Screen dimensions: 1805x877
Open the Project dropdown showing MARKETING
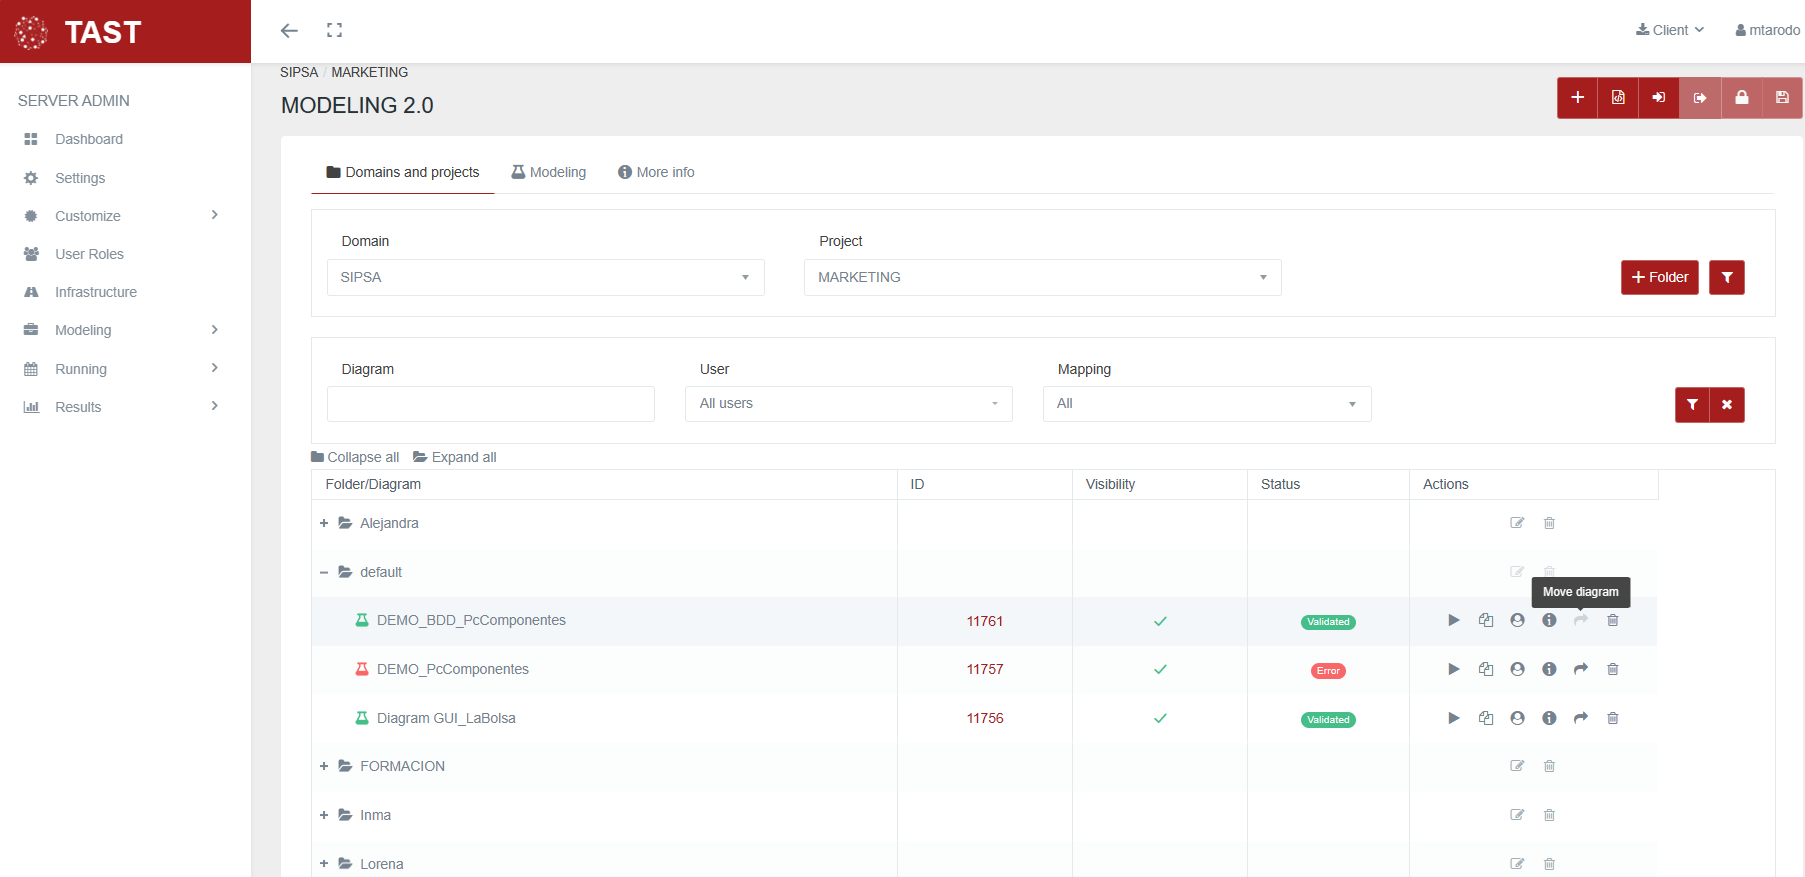click(x=1042, y=277)
